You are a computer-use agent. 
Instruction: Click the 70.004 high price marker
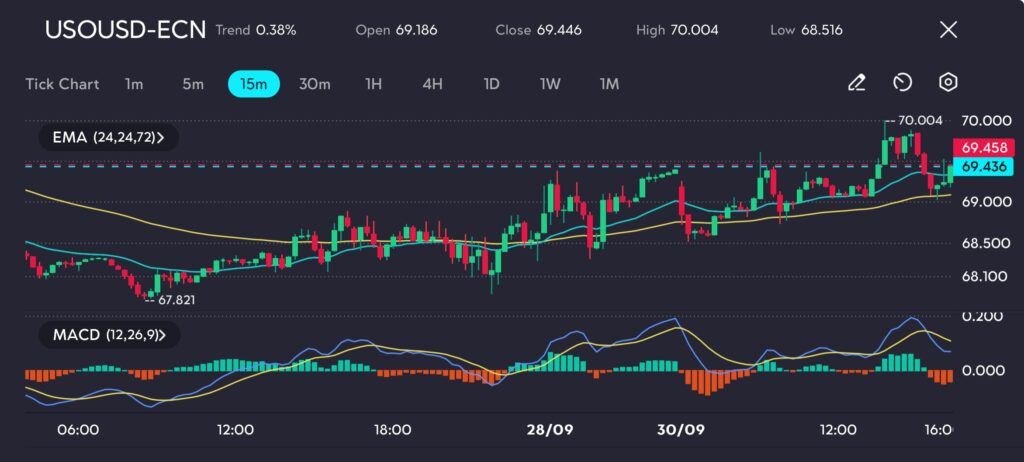coord(920,121)
